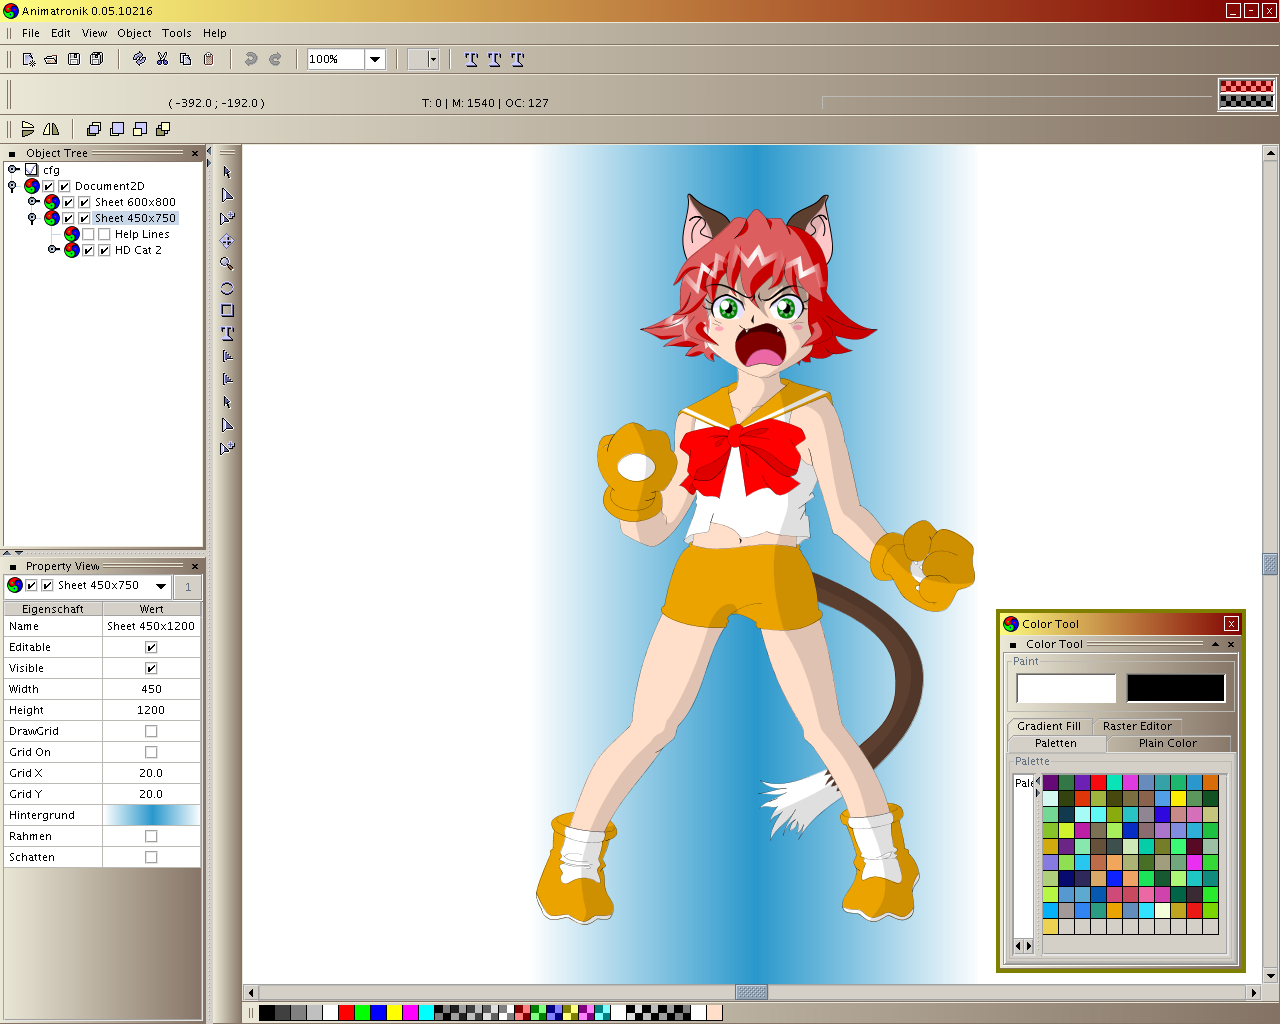This screenshot has width=1280, height=1024.
Task: Click the Save floppy disk icon
Action: pyautogui.click(x=74, y=59)
